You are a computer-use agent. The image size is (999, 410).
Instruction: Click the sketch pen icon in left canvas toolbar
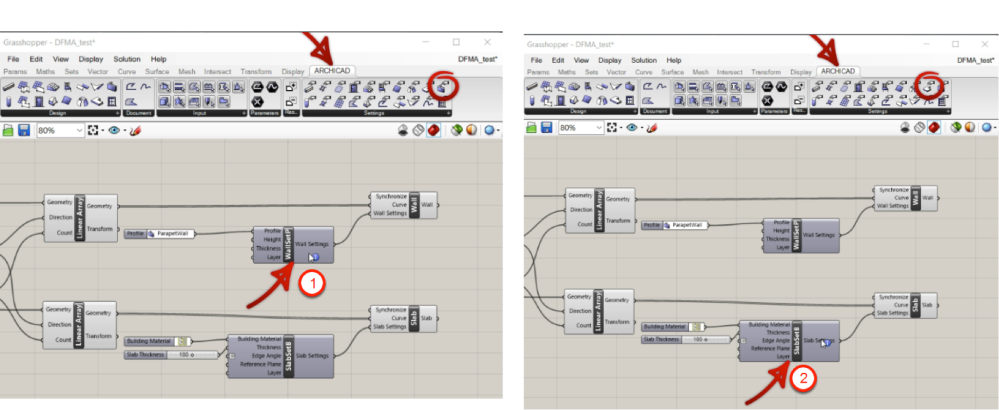[x=135, y=130]
